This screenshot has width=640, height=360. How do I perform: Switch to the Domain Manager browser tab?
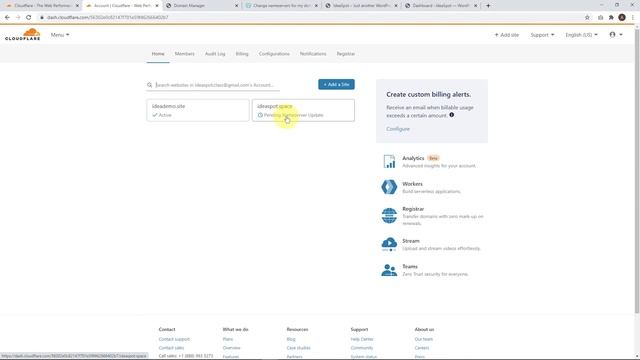pos(201,6)
